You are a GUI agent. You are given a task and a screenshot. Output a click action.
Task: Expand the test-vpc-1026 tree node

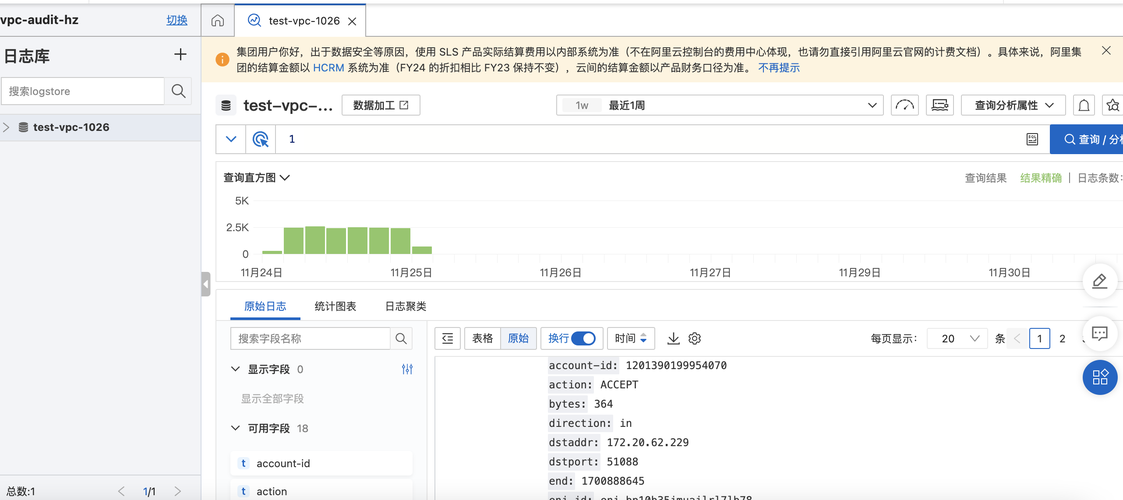point(6,127)
